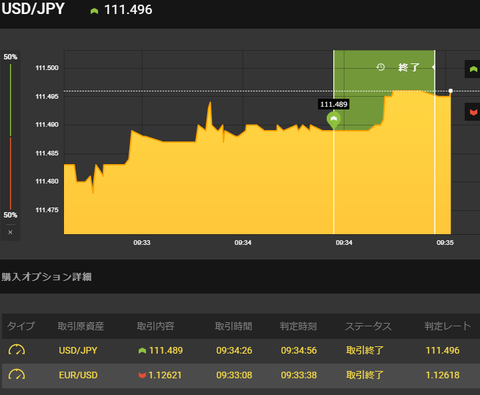
Task: Click the red down arrow beside 1.12621
Action: coord(142,375)
